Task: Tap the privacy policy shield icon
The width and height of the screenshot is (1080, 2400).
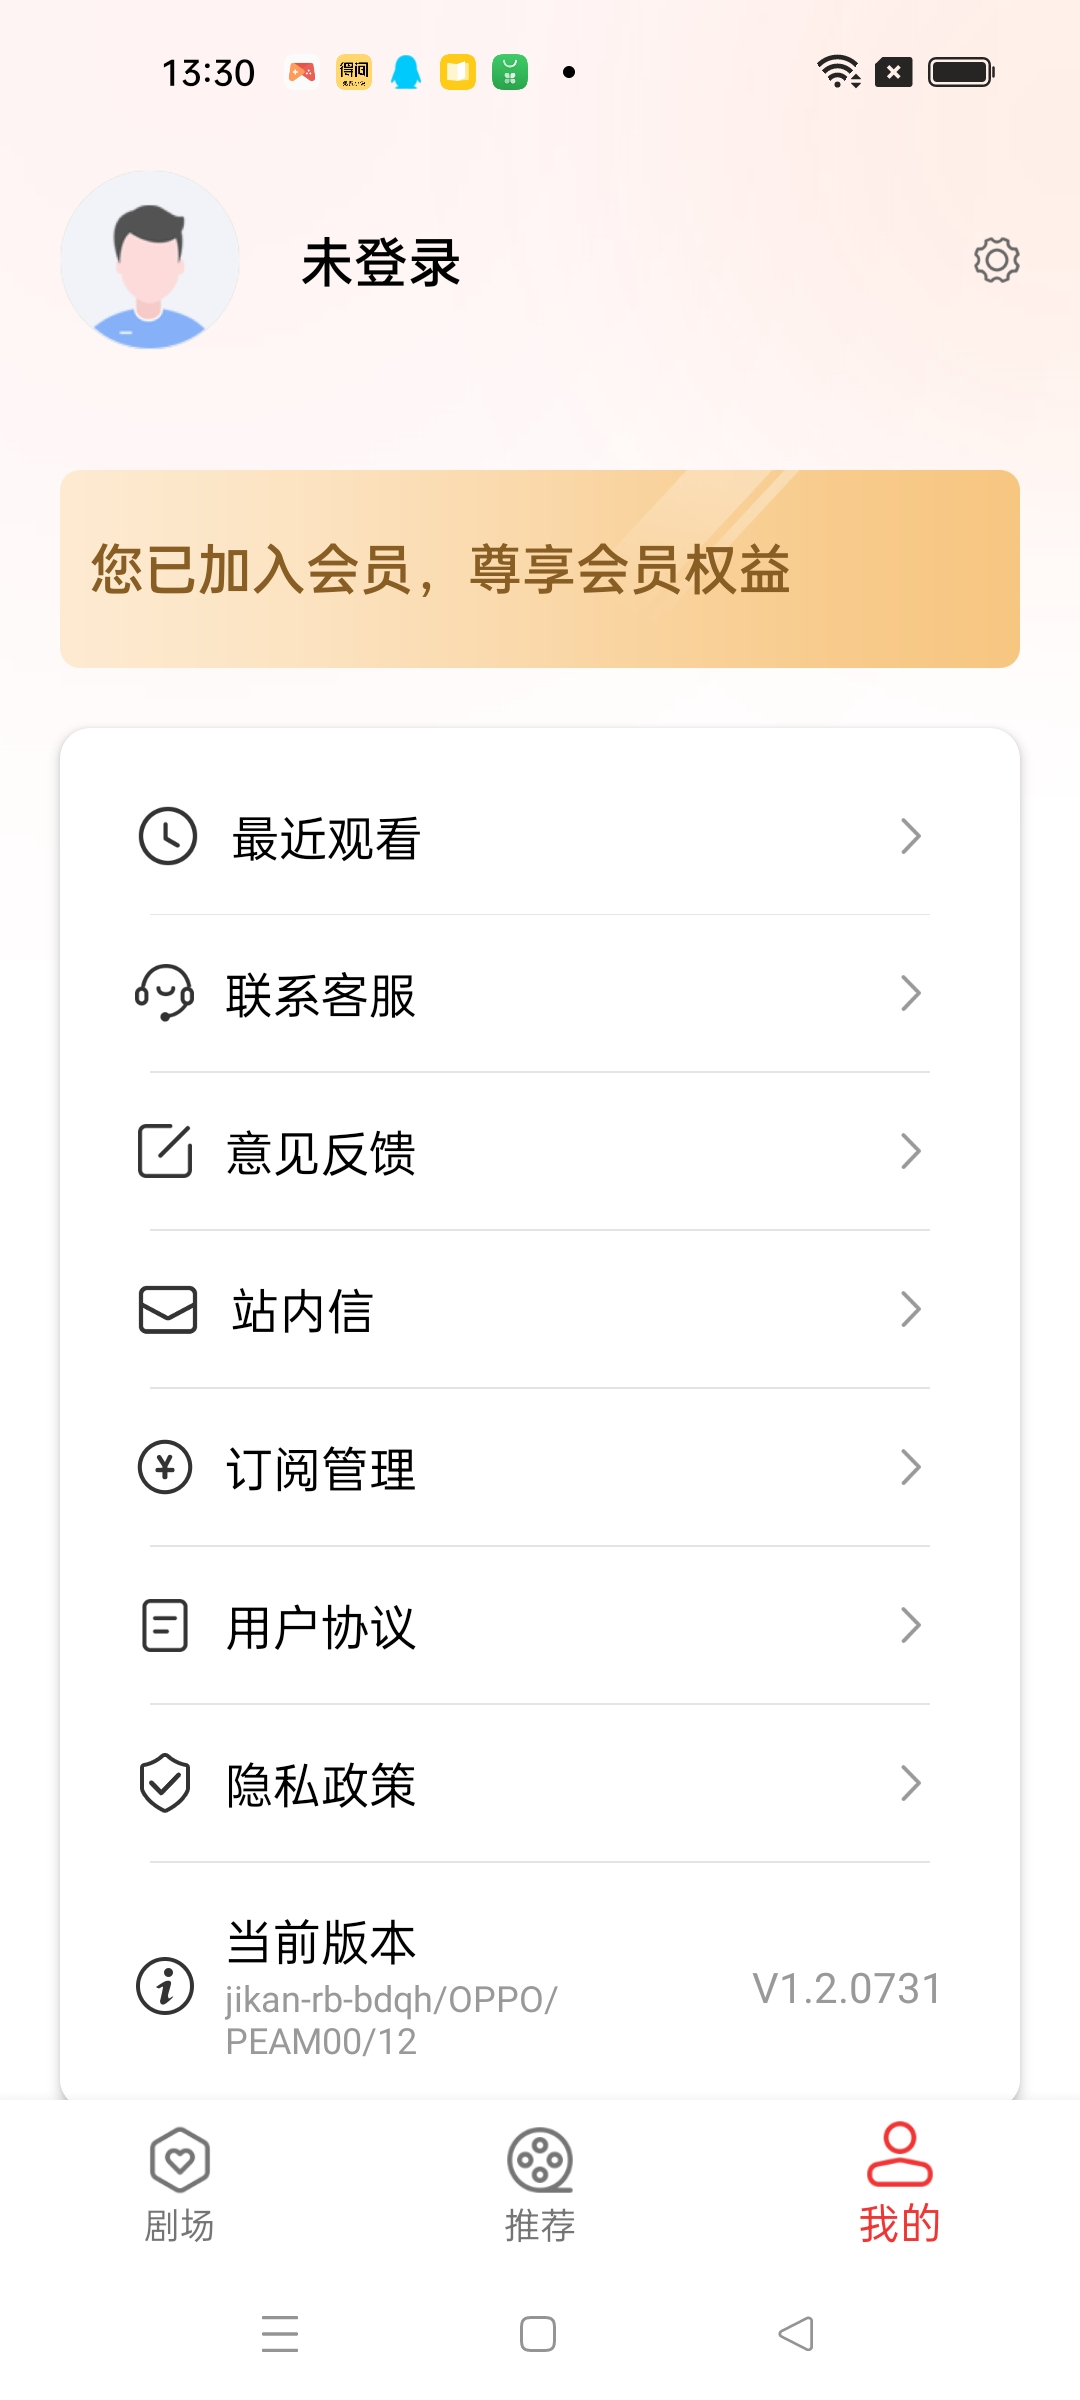Action: point(165,1783)
